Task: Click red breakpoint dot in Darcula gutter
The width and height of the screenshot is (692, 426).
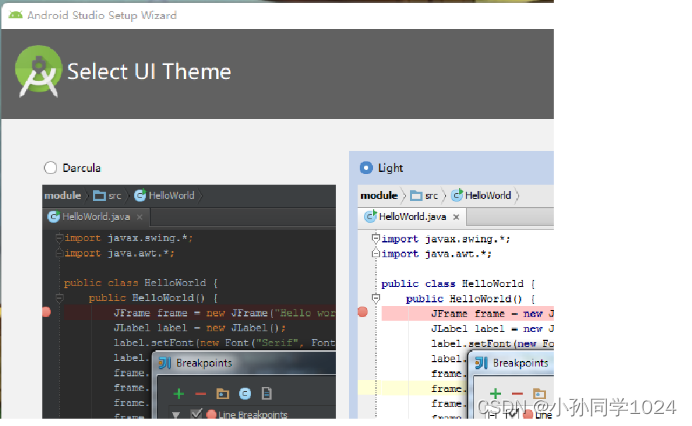Action: (46, 312)
